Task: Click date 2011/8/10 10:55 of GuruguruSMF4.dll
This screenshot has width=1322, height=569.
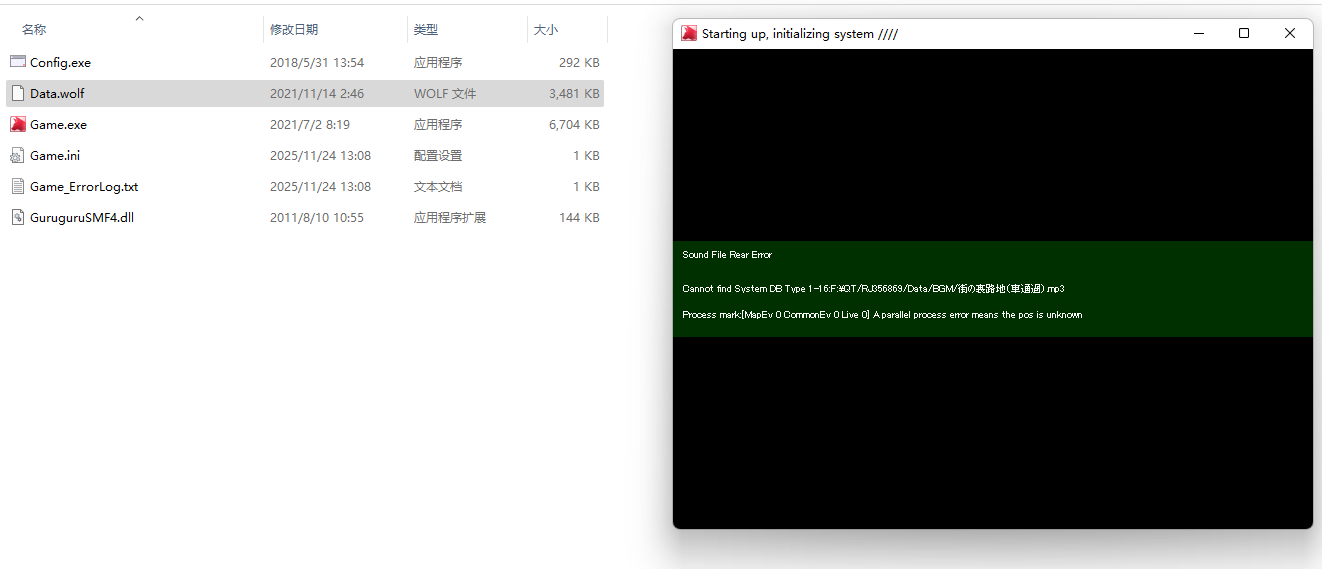Action: coord(317,217)
